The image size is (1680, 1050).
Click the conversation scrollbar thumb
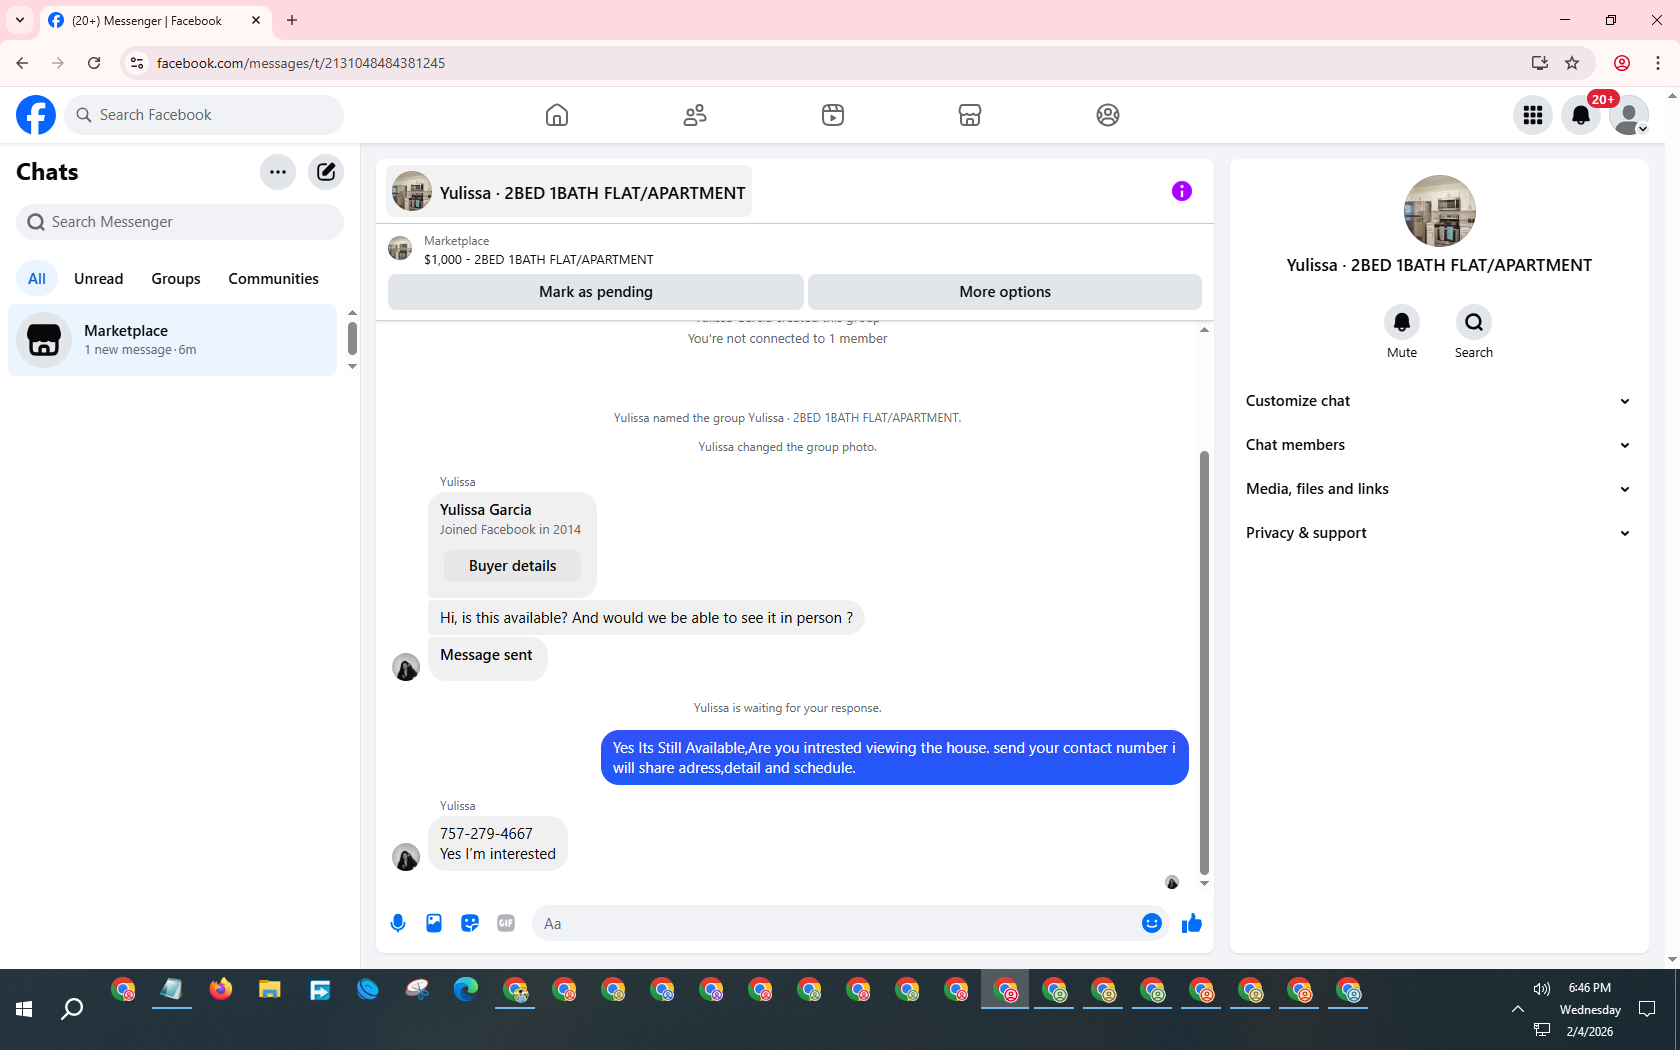[1204, 662]
